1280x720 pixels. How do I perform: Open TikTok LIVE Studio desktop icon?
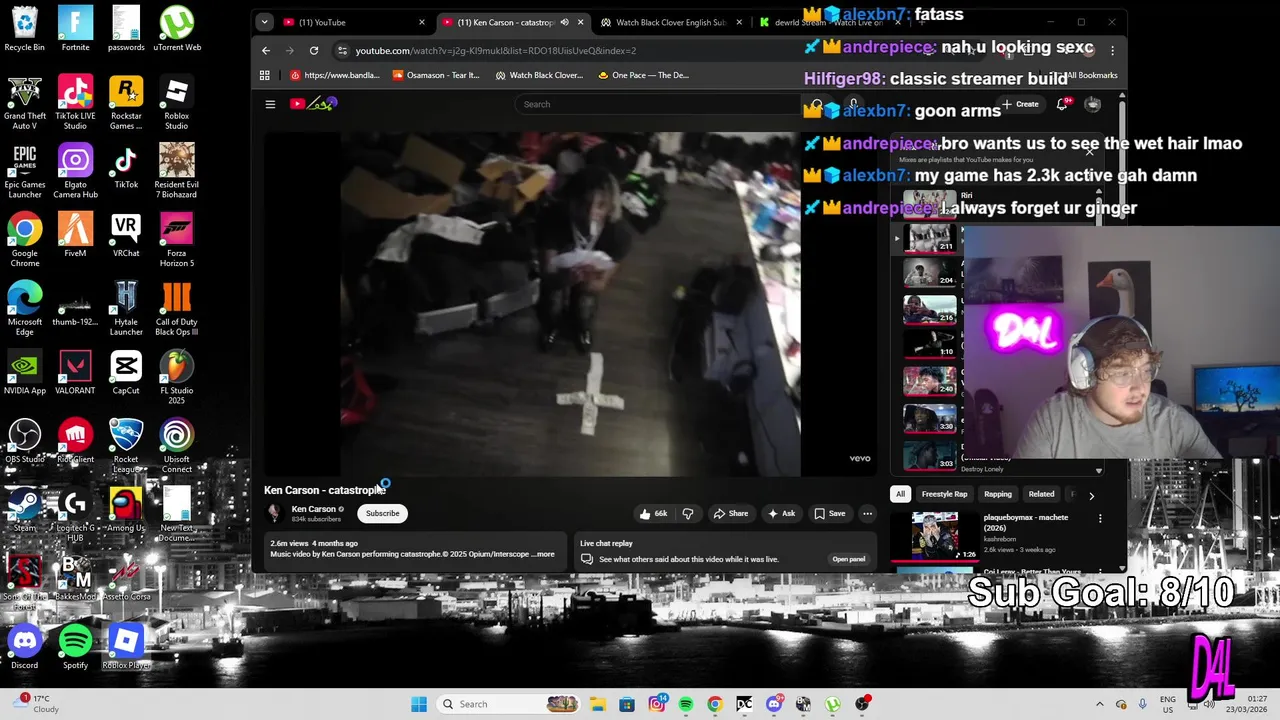75,103
